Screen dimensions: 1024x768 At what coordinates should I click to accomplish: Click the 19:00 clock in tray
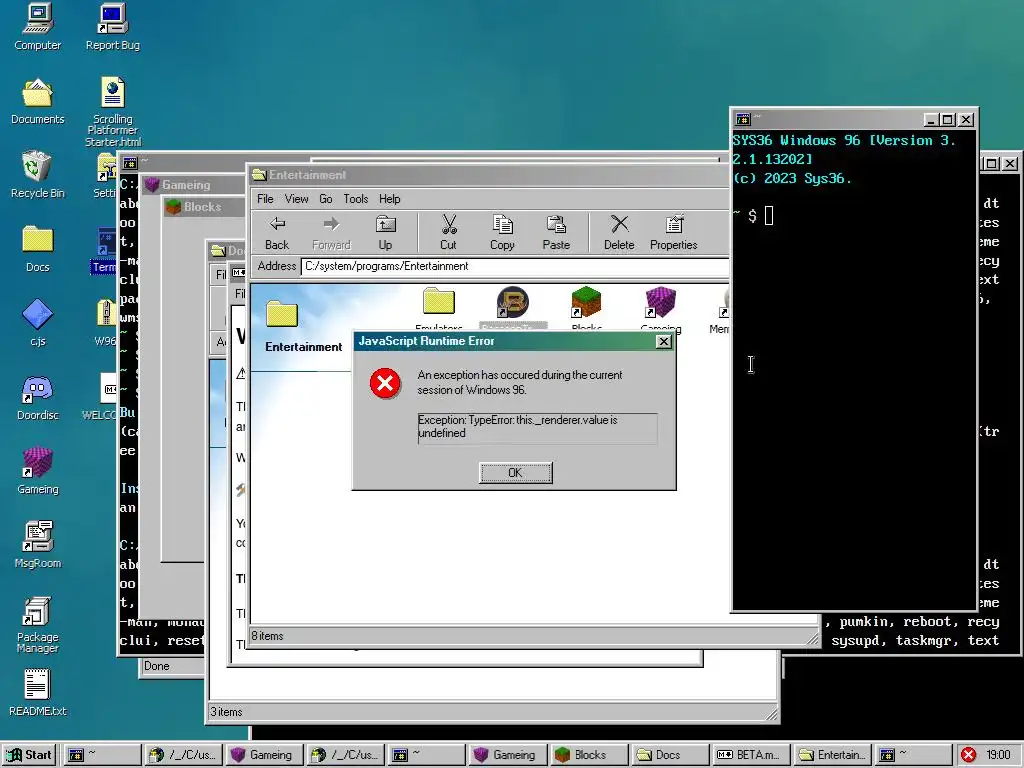click(x=998, y=755)
